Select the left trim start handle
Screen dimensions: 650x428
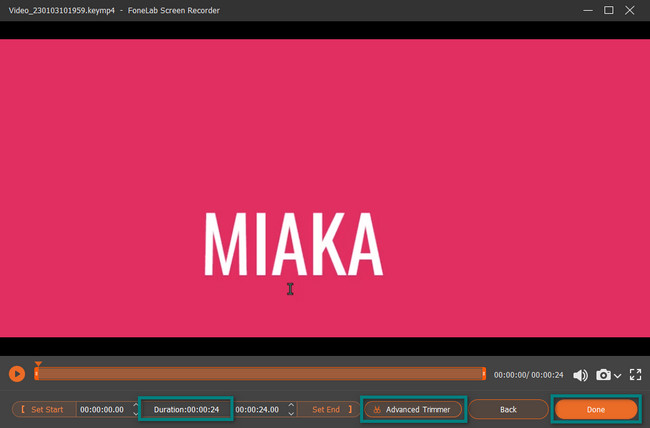[36, 374]
